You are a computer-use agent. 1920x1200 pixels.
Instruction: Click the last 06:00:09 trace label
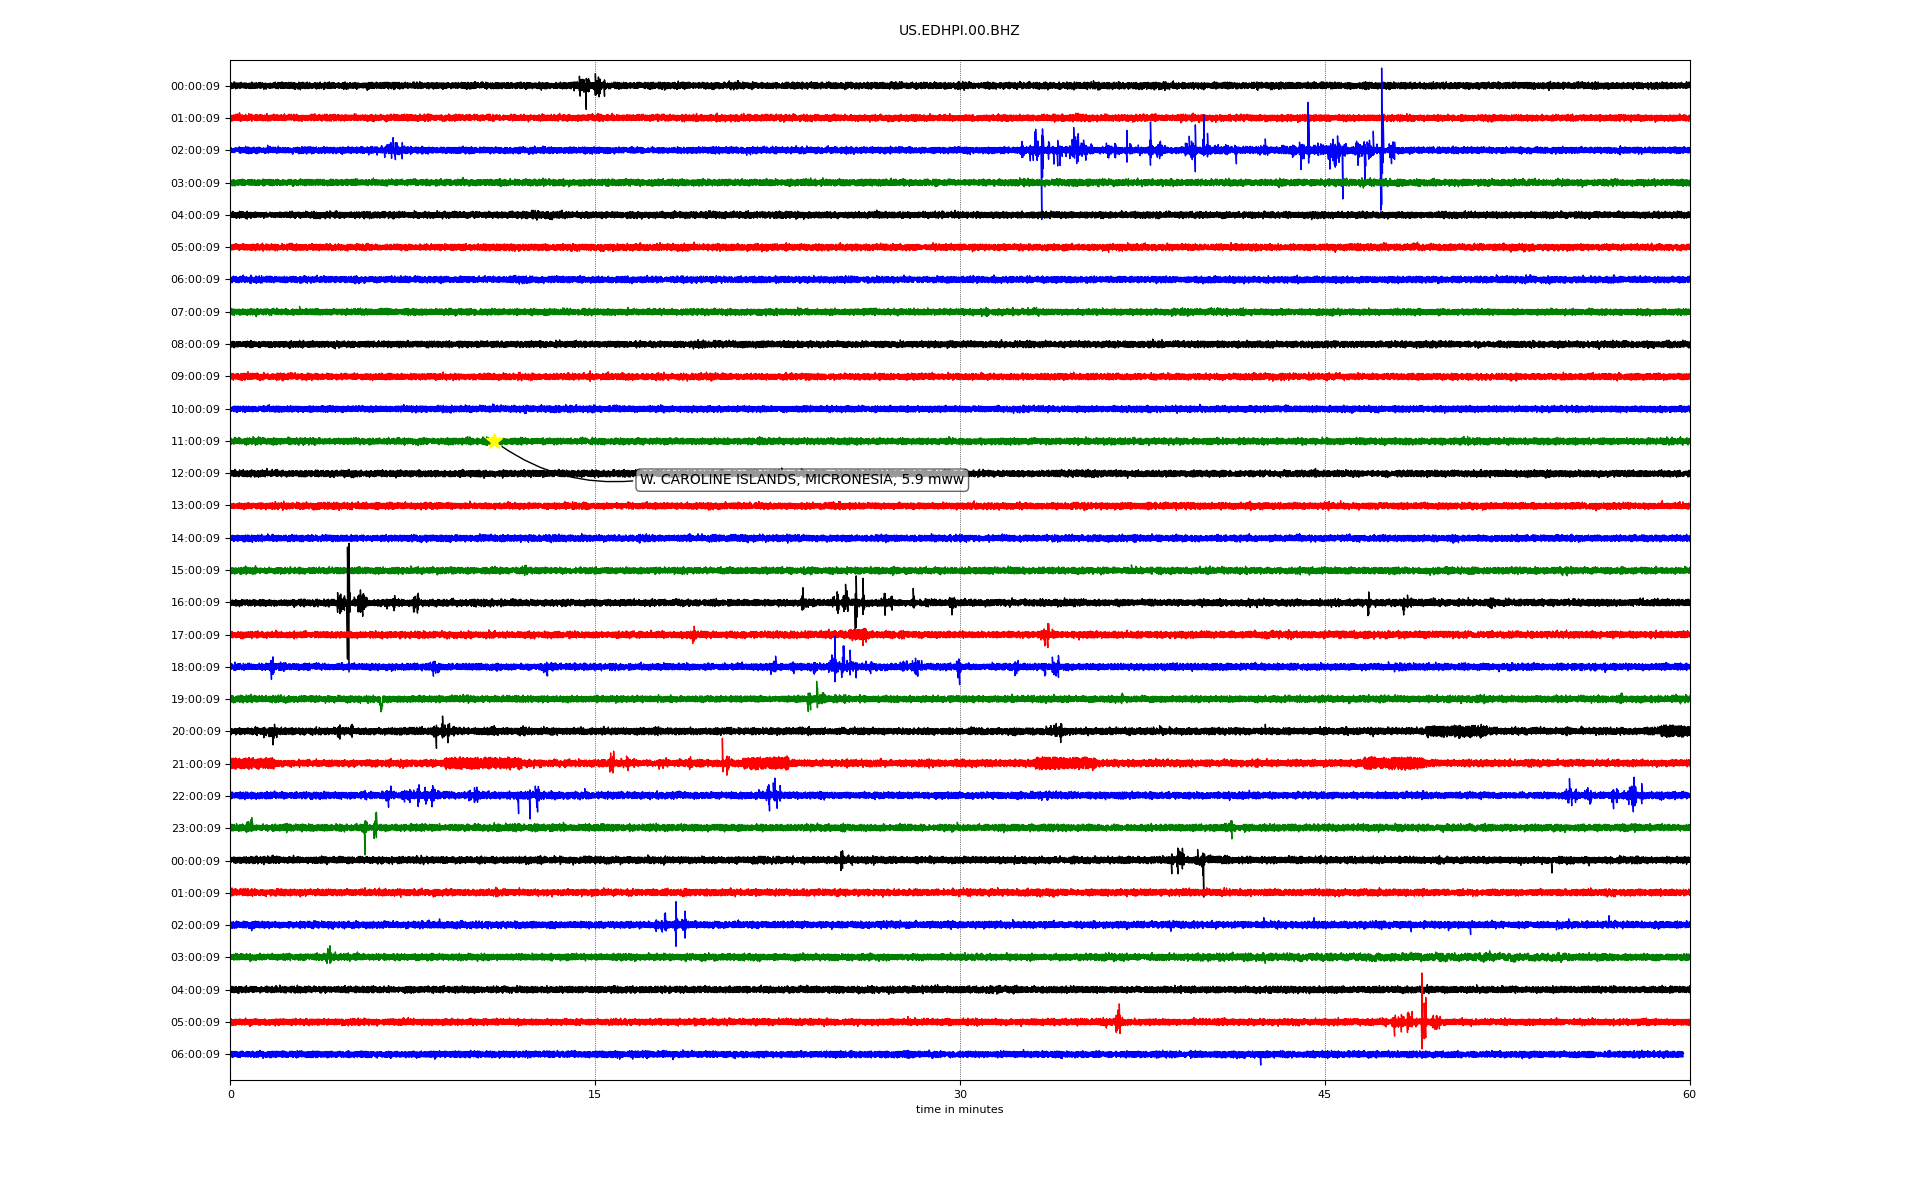tap(195, 1054)
